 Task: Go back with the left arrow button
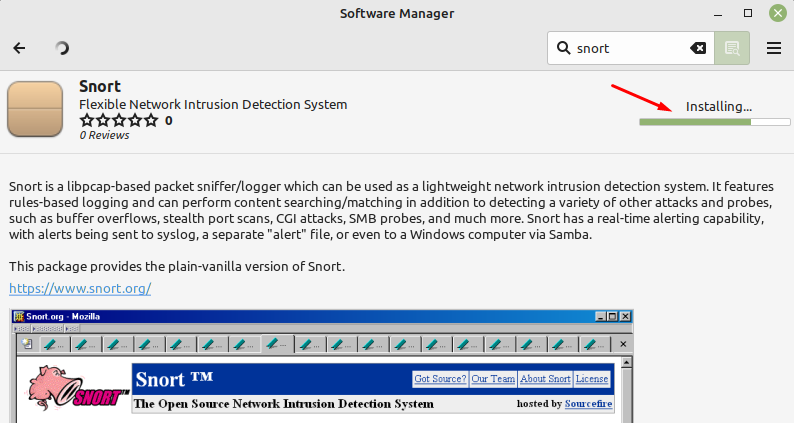coord(20,48)
